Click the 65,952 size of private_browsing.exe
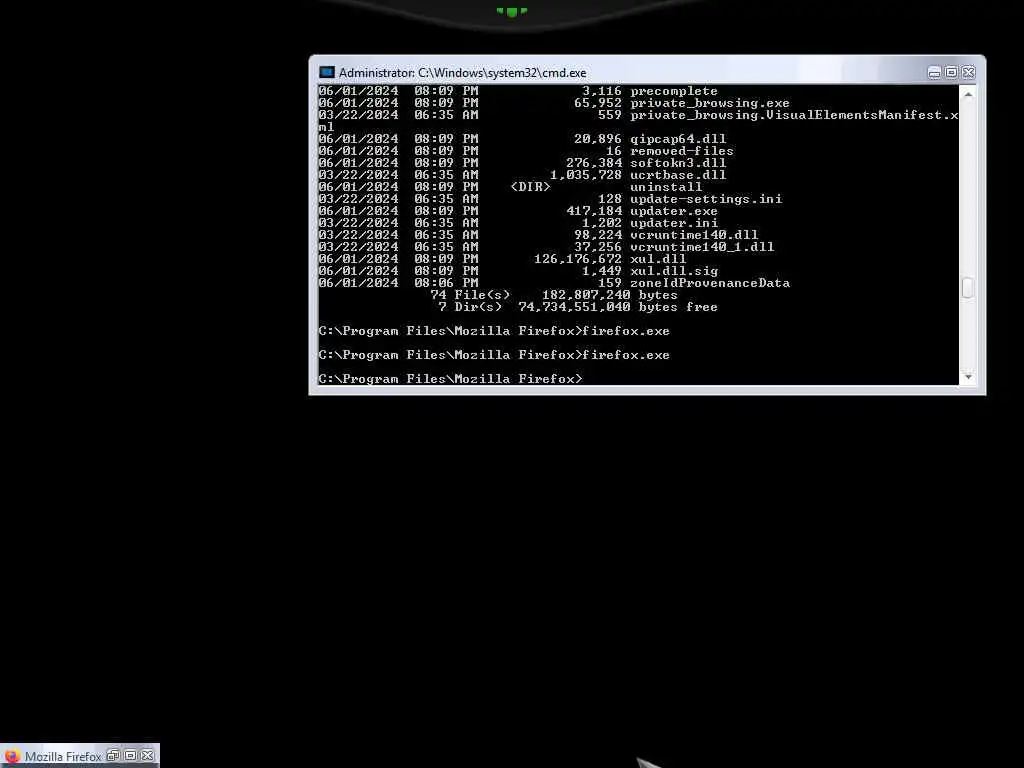 [x=598, y=103]
